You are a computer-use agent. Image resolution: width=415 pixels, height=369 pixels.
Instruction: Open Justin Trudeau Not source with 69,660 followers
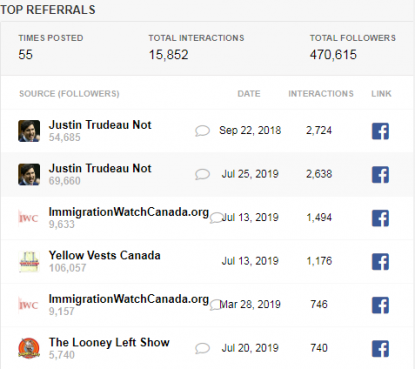coord(100,168)
